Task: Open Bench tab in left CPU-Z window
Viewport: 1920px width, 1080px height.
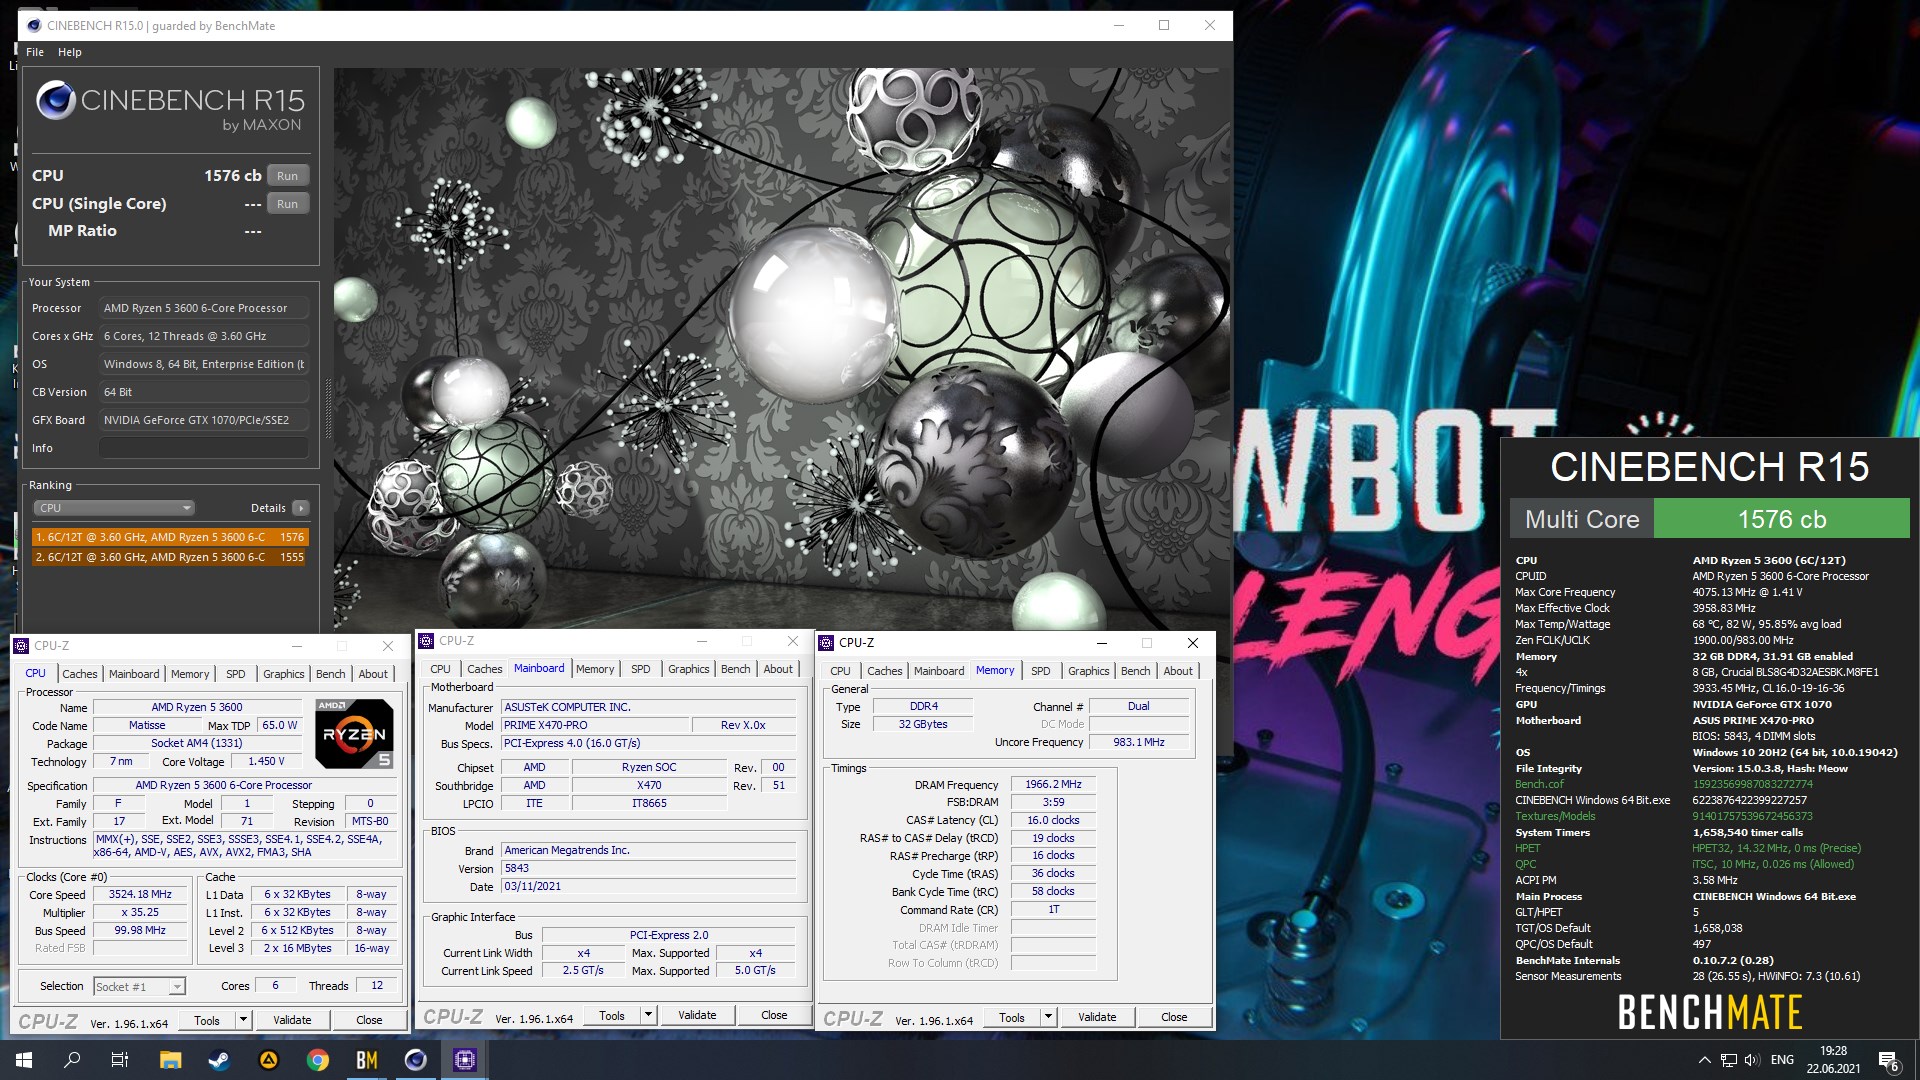Action: pos(331,674)
